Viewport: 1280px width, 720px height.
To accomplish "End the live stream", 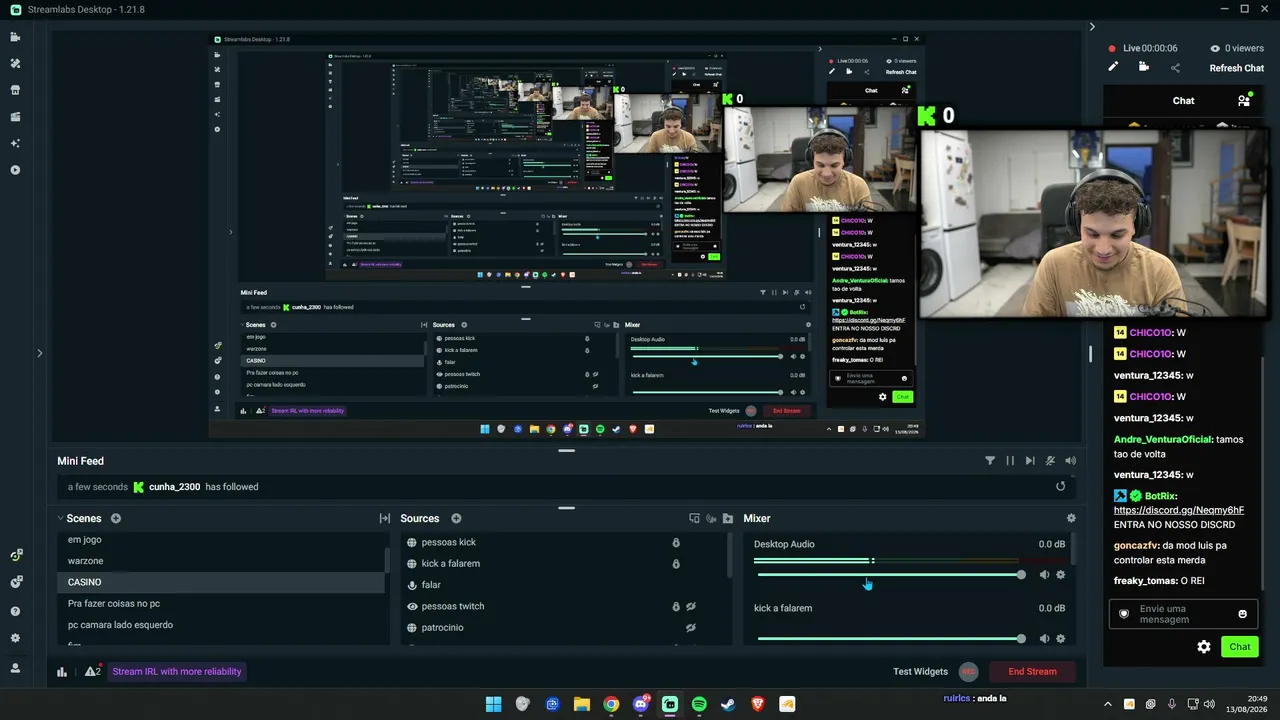I will (x=1032, y=672).
